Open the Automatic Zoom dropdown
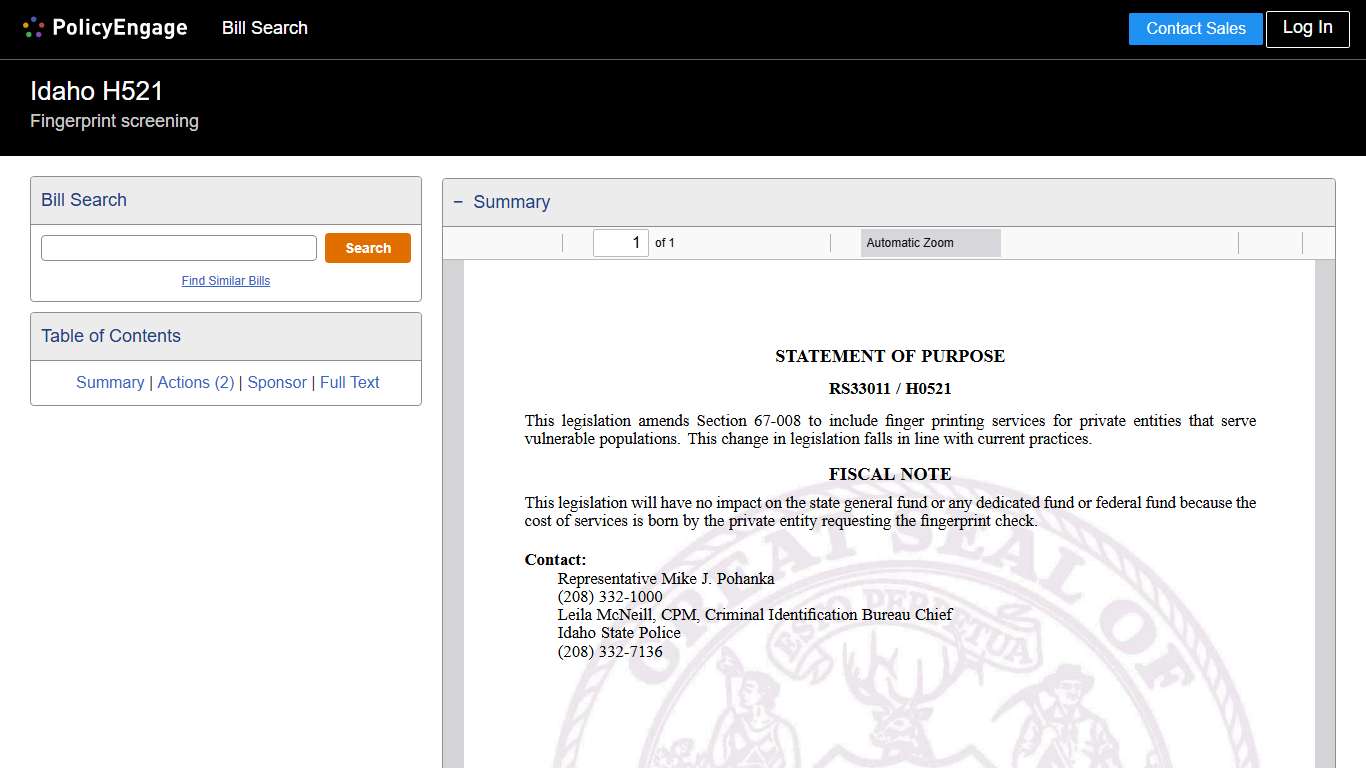Viewport: 1366px width, 768px height. 930,242
